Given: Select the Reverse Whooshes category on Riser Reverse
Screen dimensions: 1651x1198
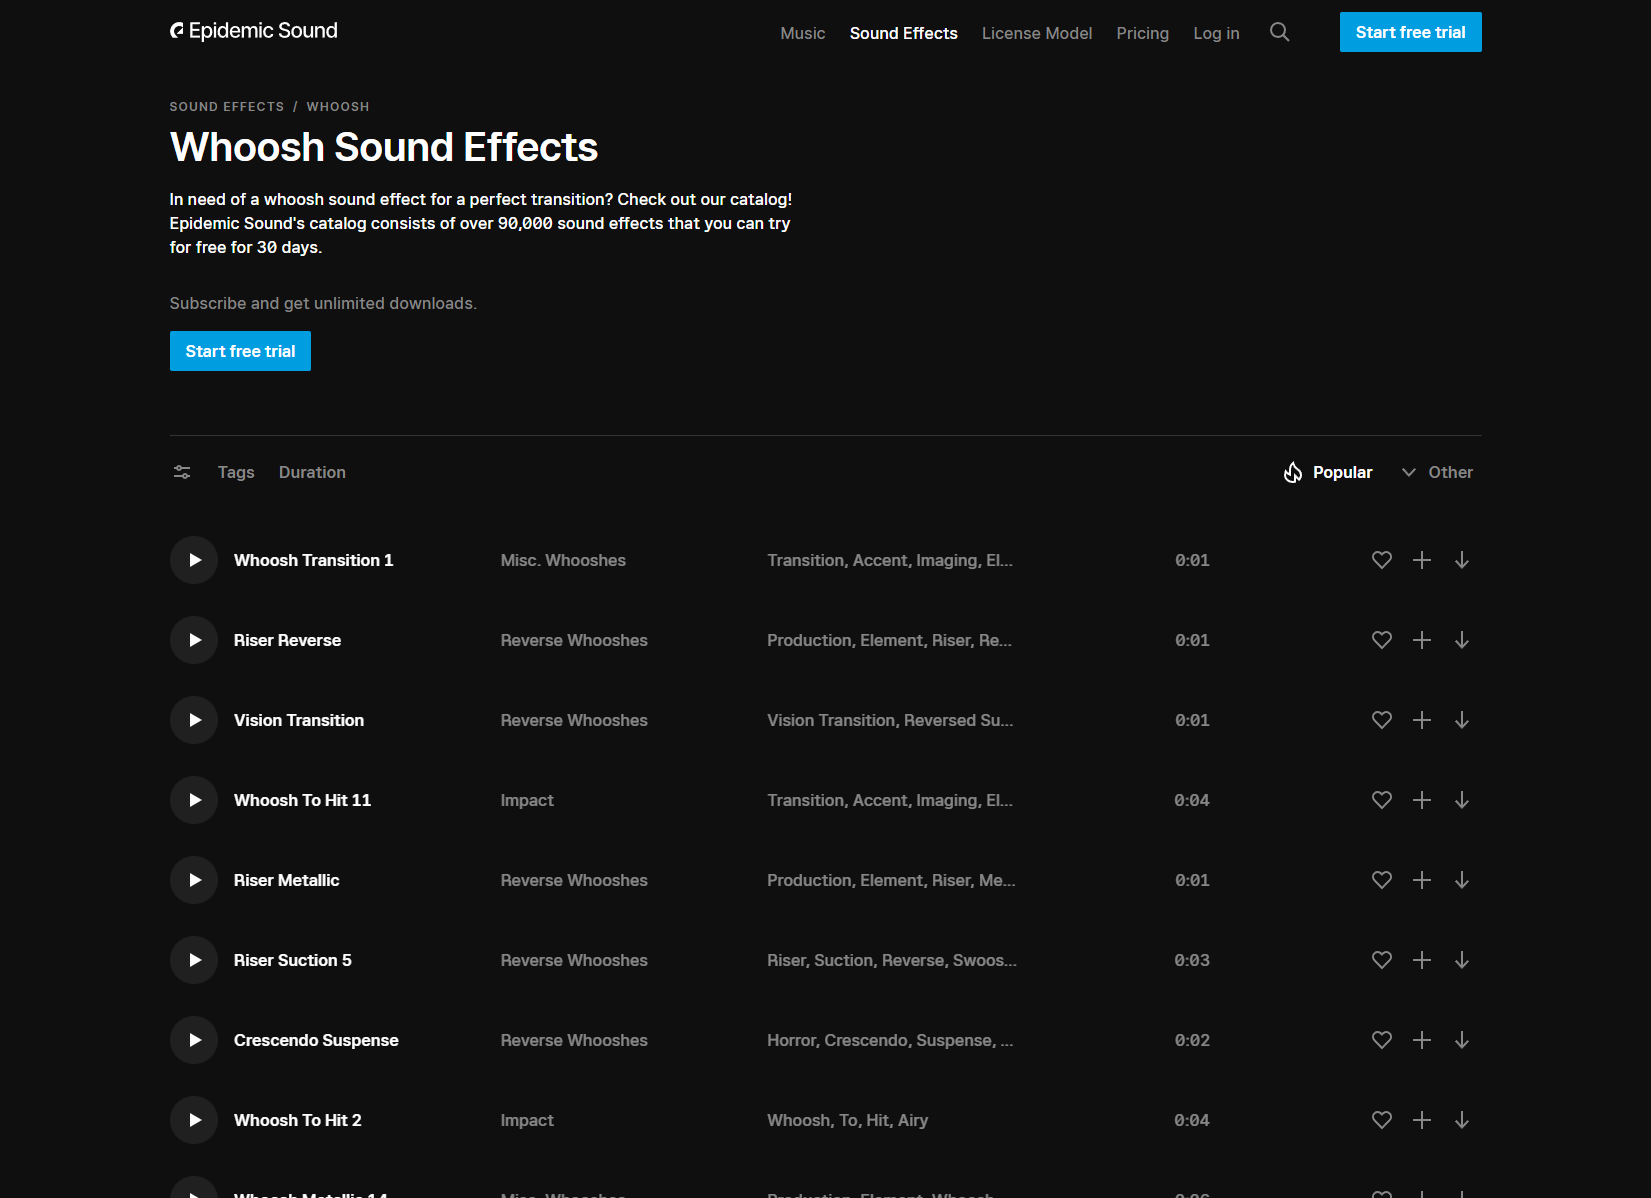Looking at the screenshot, I should [574, 640].
